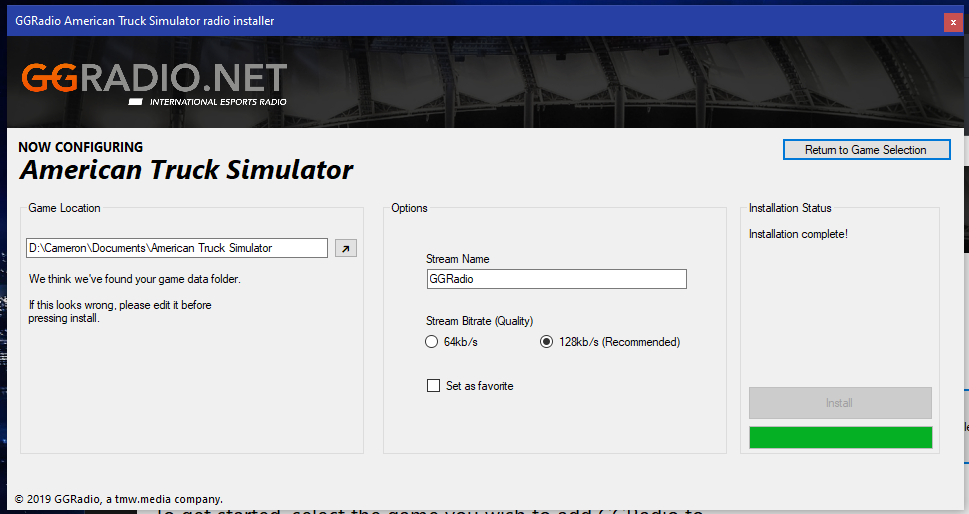Image resolution: width=969 pixels, height=514 pixels.
Task: Click the '© 2019 GGRadio, a tmw.media company.' footer
Action: 118,499
